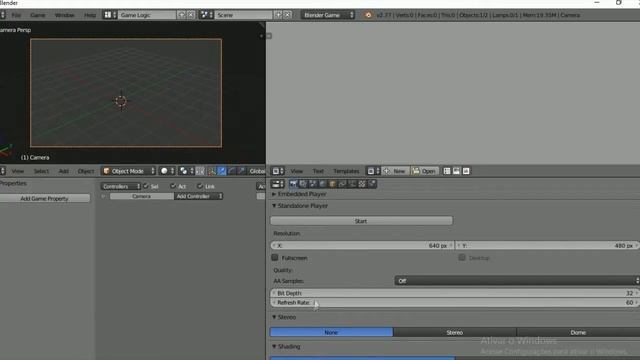The height and width of the screenshot is (360, 640).
Task: Toggle line numbers display
Action: (447, 171)
